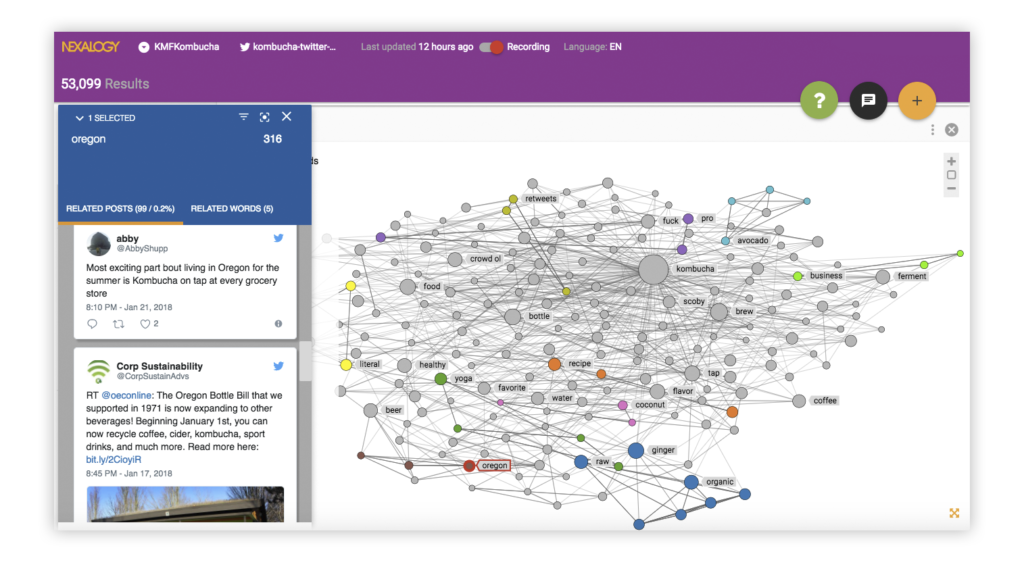The width and height of the screenshot is (1024, 573).
Task: Zoom in on the network graph
Action: [951, 161]
